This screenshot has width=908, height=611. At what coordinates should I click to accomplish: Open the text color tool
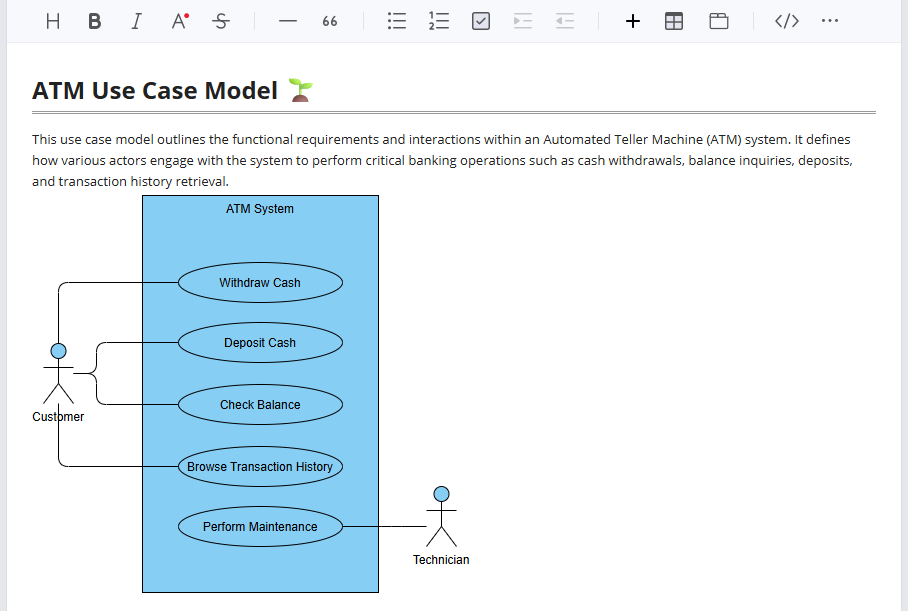pyautogui.click(x=180, y=21)
